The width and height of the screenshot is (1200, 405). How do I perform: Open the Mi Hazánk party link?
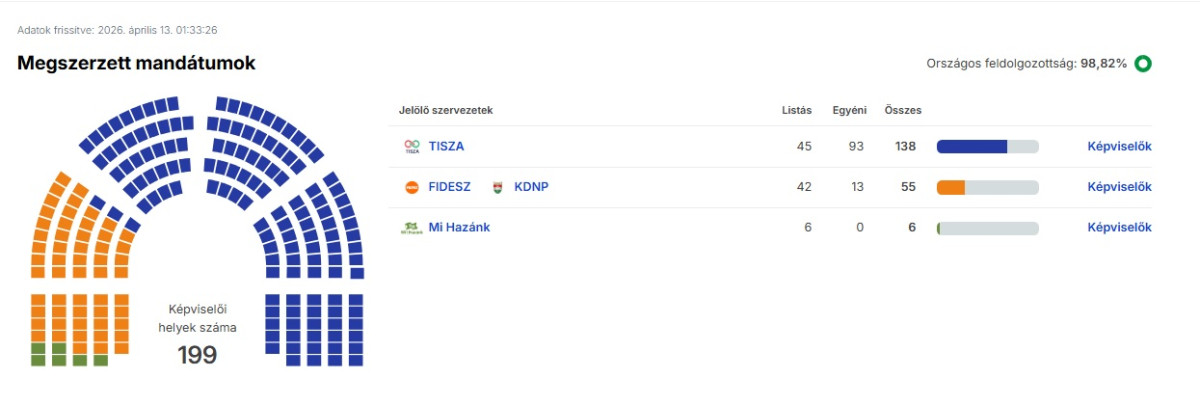[x=459, y=228]
